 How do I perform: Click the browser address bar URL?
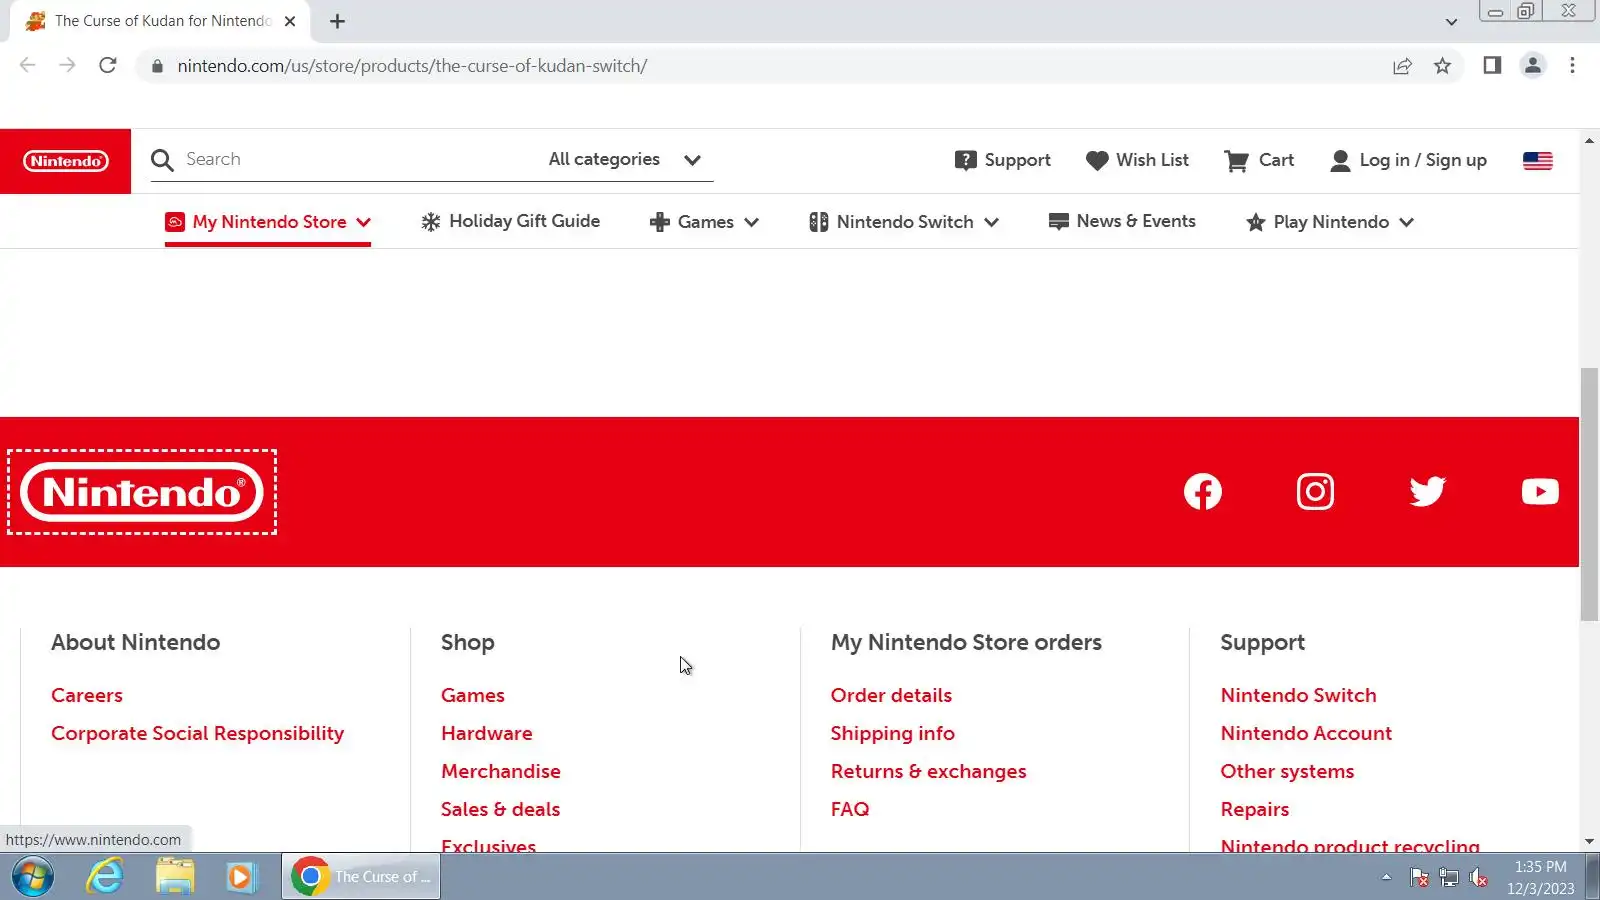(412, 66)
